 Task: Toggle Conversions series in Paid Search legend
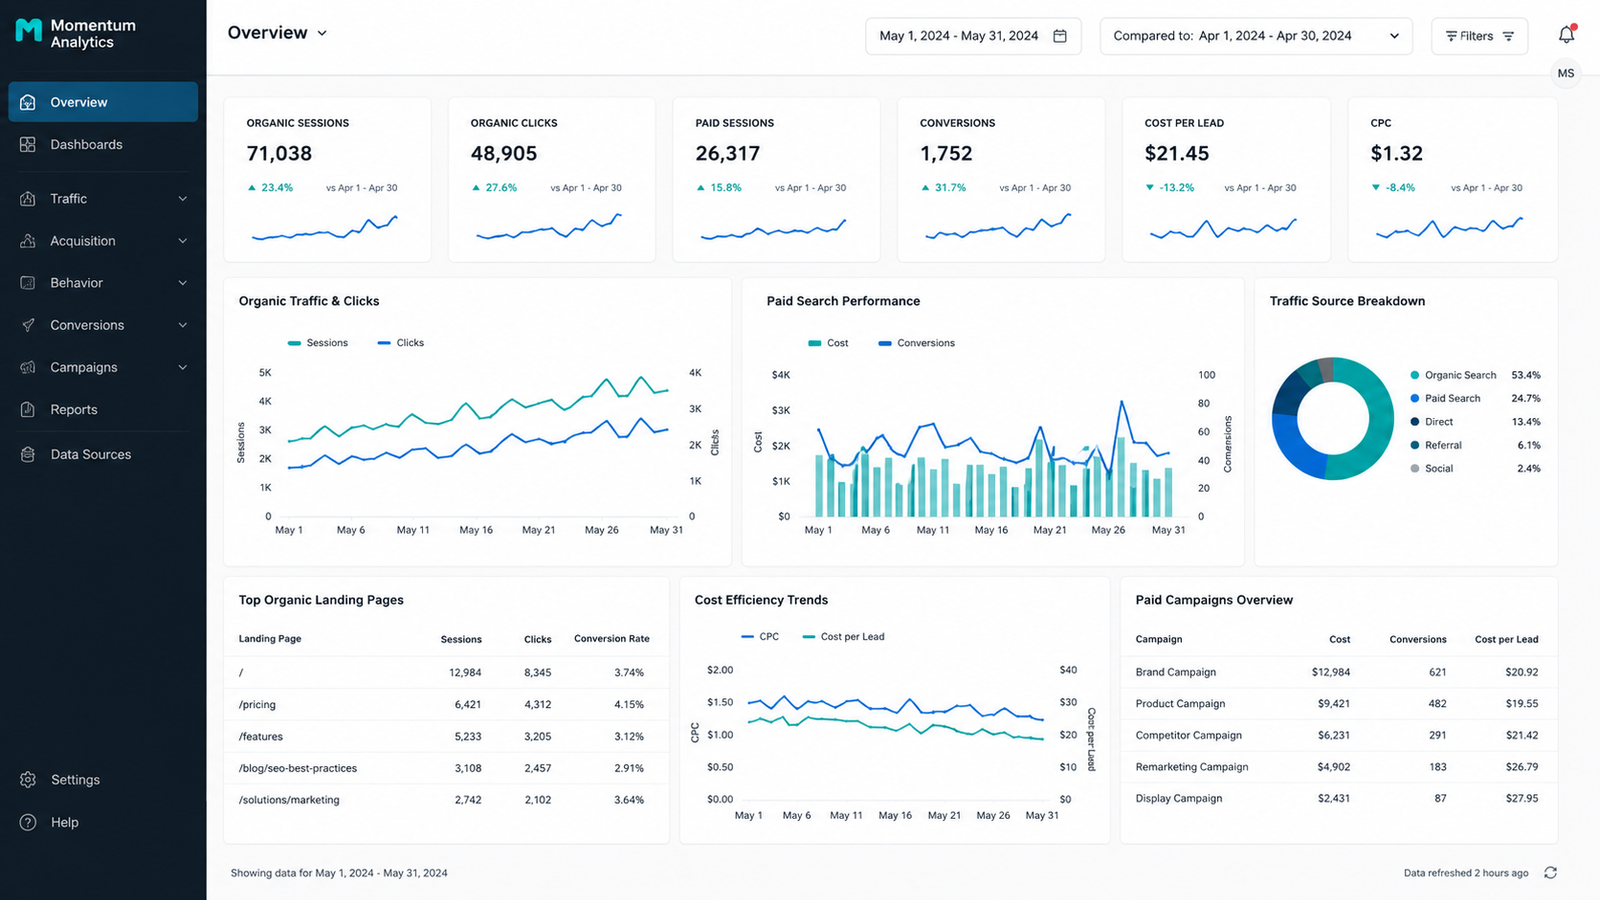click(x=916, y=343)
